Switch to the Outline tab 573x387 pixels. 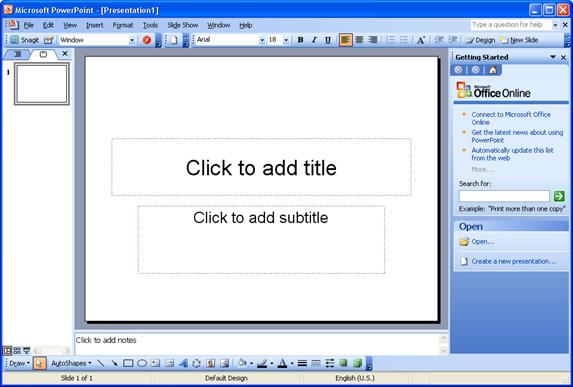(x=17, y=54)
